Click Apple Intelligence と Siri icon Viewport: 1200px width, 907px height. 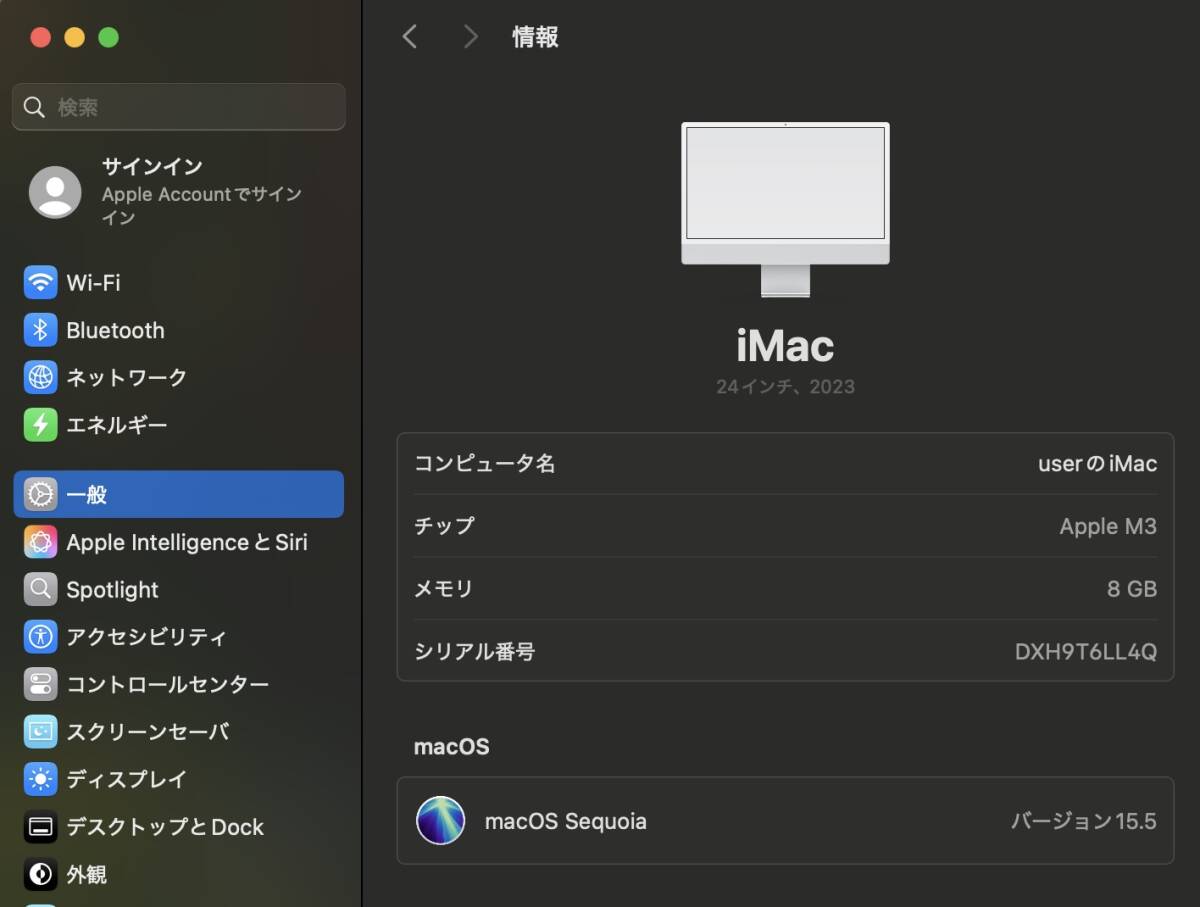pyautogui.click(x=41, y=542)
